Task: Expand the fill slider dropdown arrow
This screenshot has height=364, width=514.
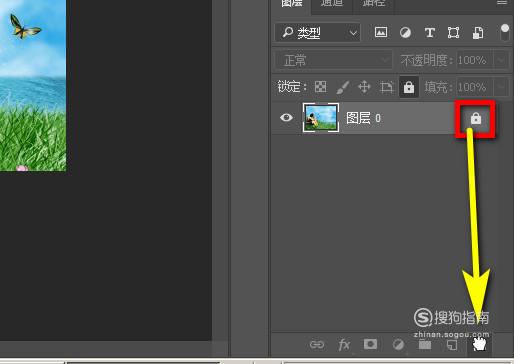Action: tap(501, 87)
